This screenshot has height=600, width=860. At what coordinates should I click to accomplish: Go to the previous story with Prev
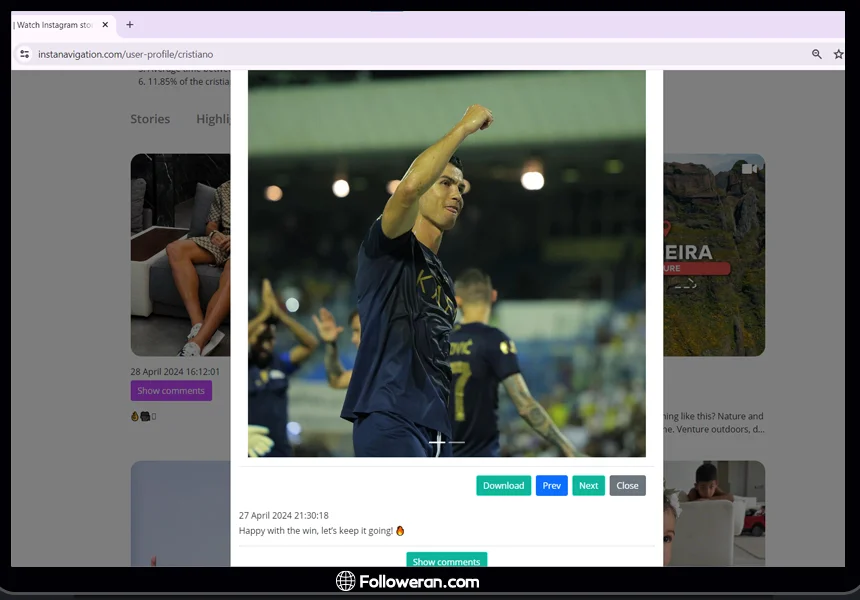(551, 486)
